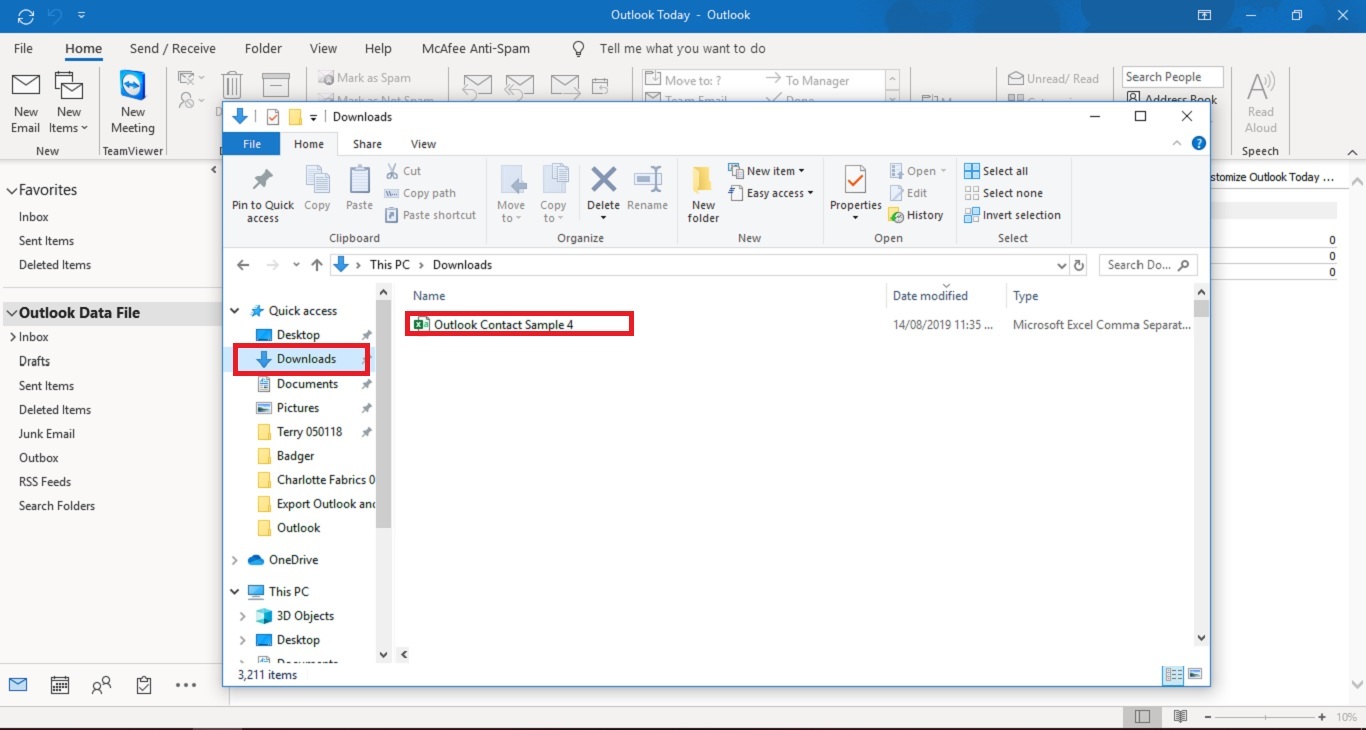Open Outlook Mail view icon
The height and width of the screenshot is (730, 1366).
pos(17,685)
